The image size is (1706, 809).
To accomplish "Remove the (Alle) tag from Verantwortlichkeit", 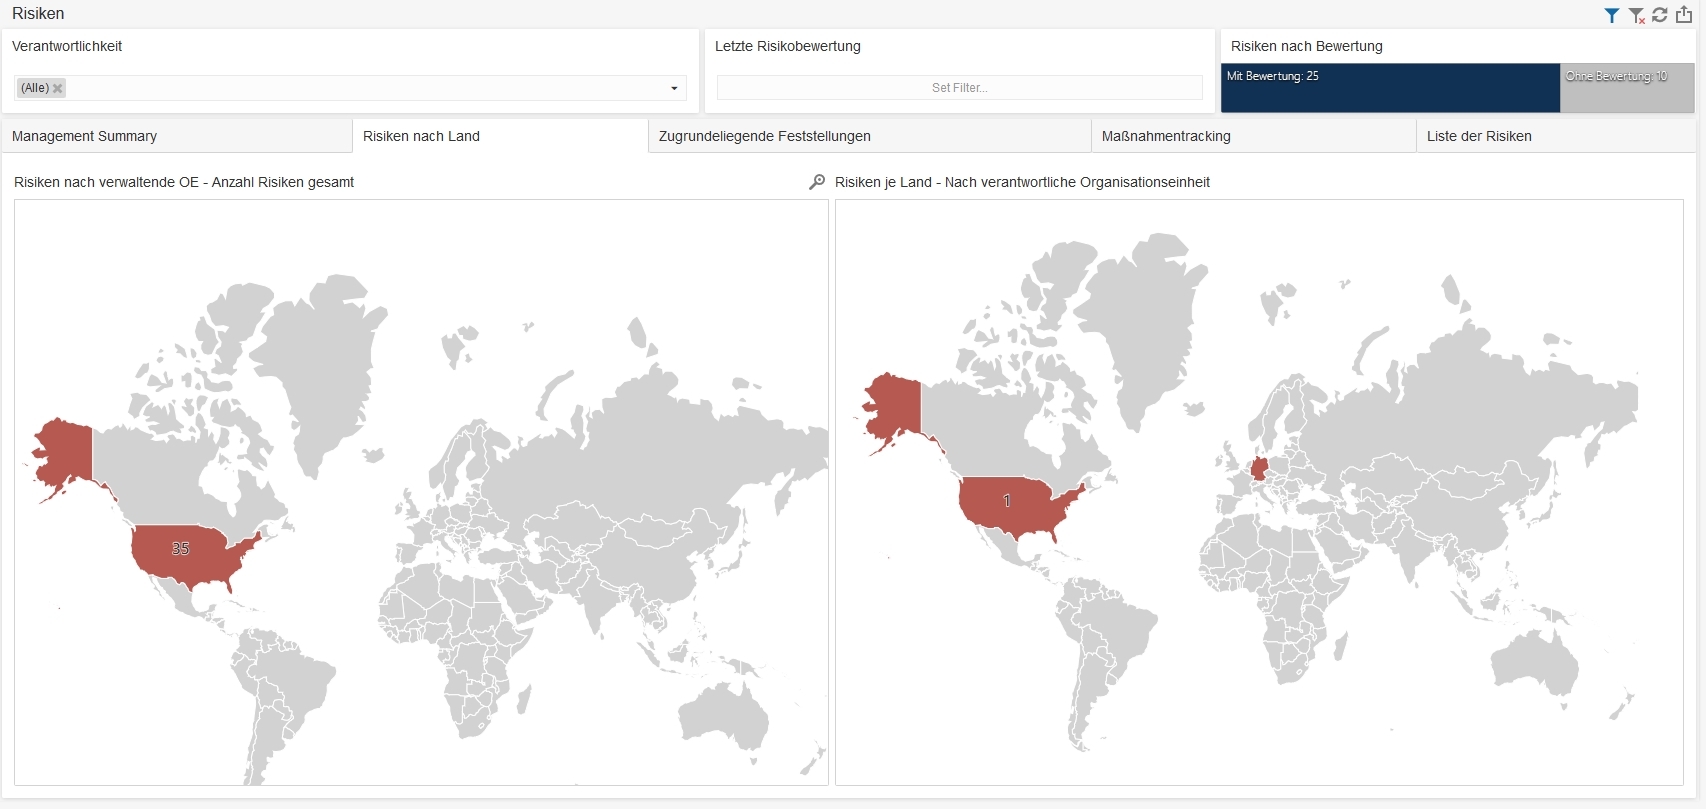I will (58, 88).
